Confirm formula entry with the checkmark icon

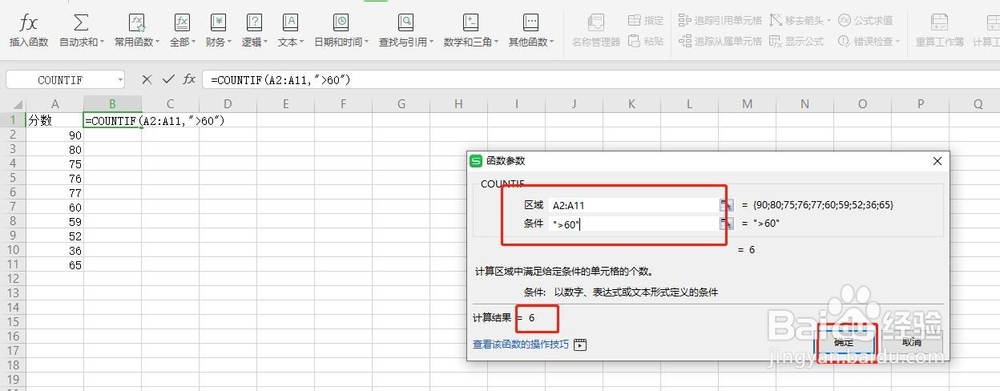point(168,80)
